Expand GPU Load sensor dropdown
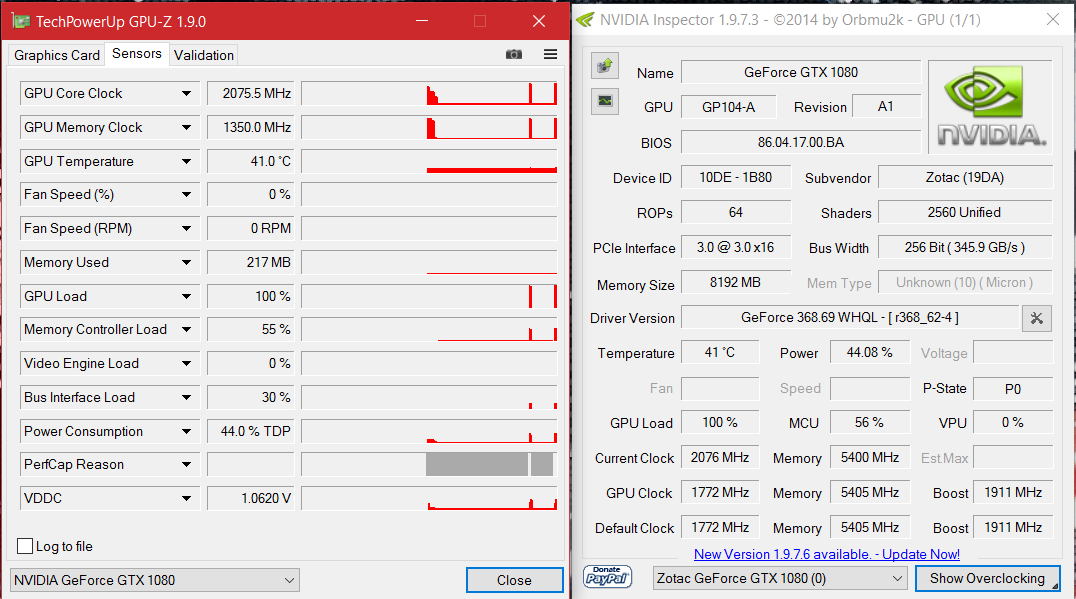Screen dimensions: 1076x599 186,296
